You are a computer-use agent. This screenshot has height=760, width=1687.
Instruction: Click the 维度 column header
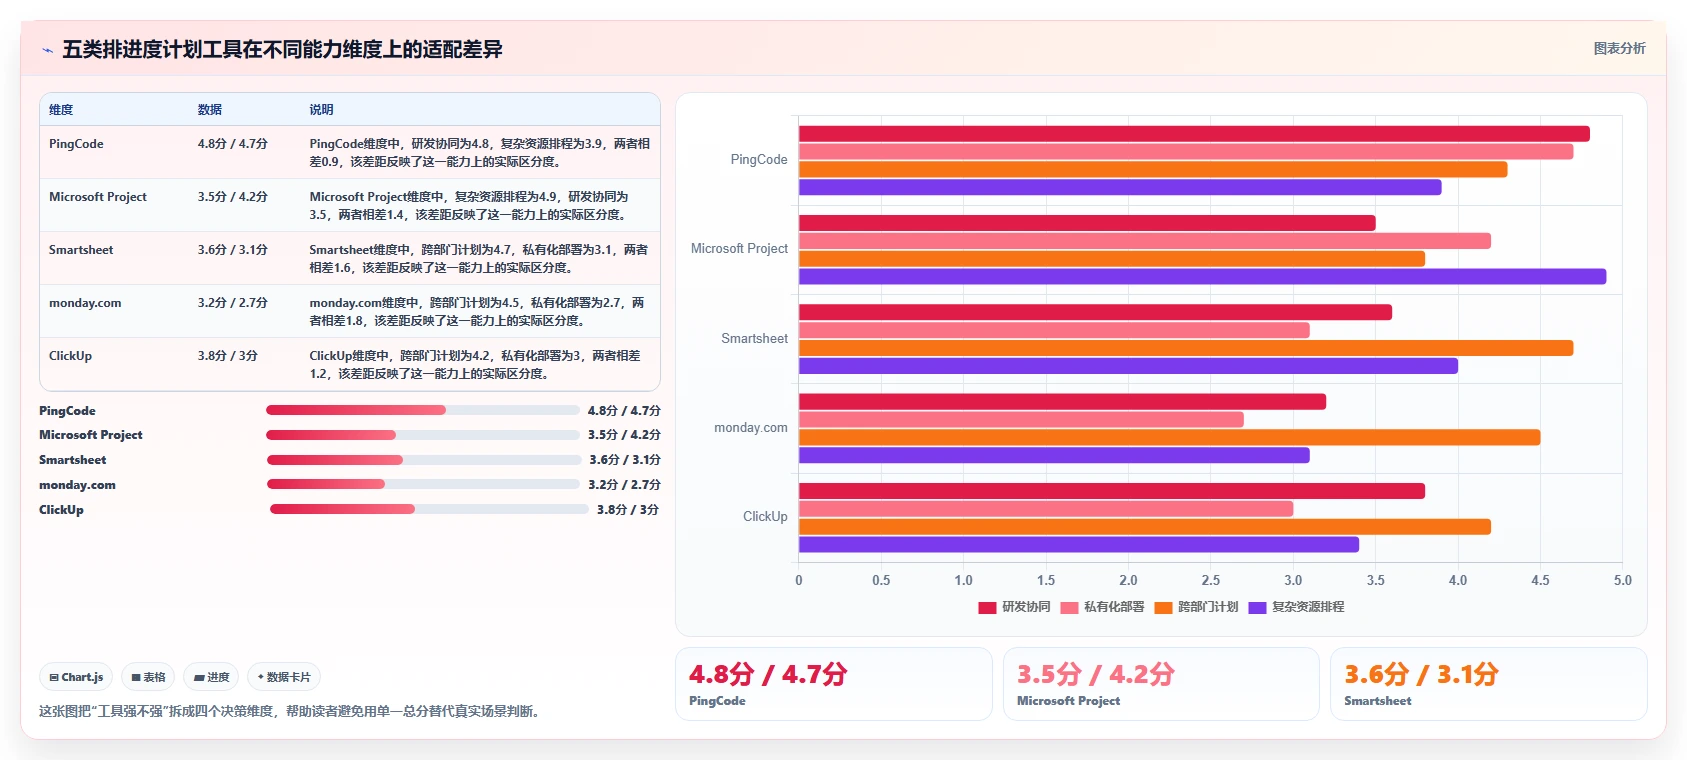(x=61, y=110)
